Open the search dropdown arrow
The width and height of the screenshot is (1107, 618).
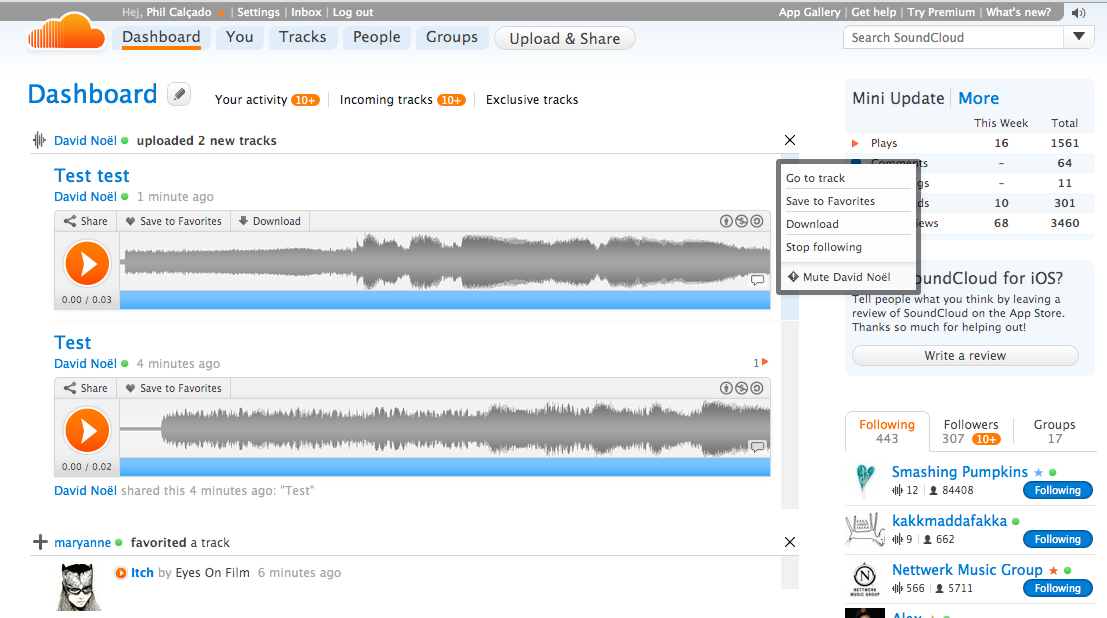[1079, 37]
